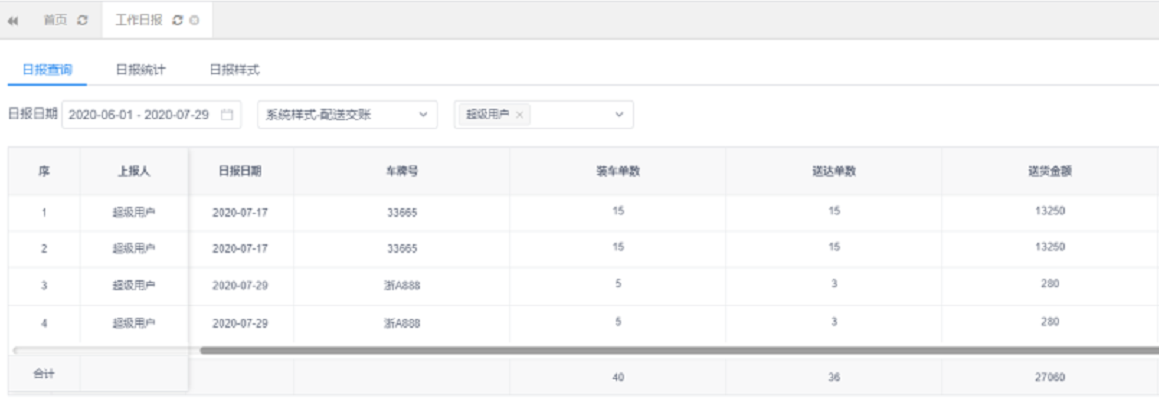Click the 送达单数 column header
The height and width of the screenshot is (398, 1159).
pyautogui.click(x=834, y=171)
